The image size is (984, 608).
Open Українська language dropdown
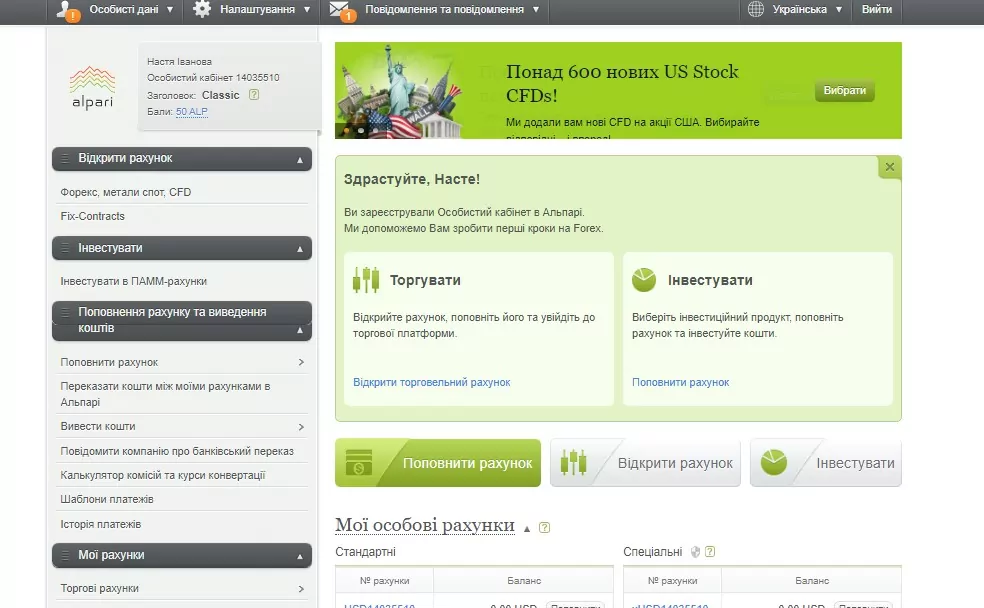point(807,9)
